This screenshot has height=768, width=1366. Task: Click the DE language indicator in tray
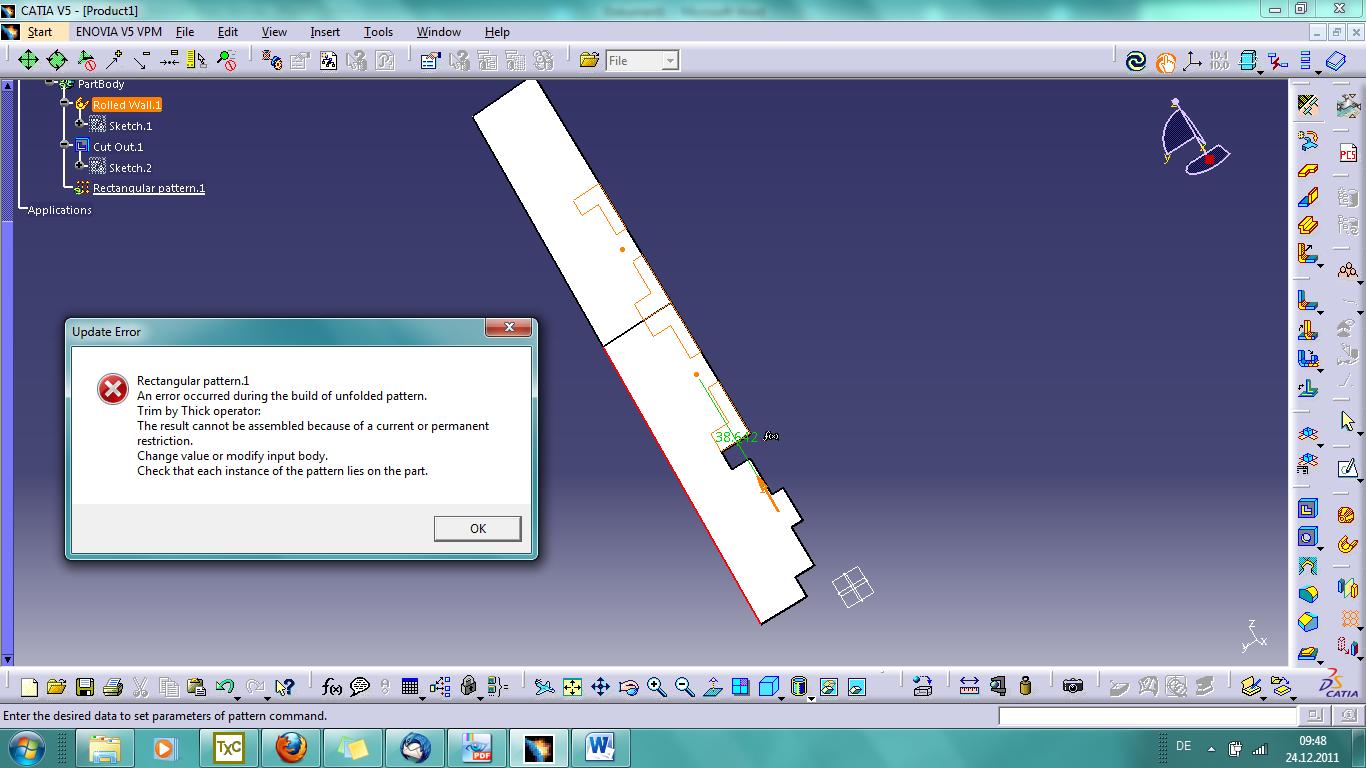point(1184,746)
